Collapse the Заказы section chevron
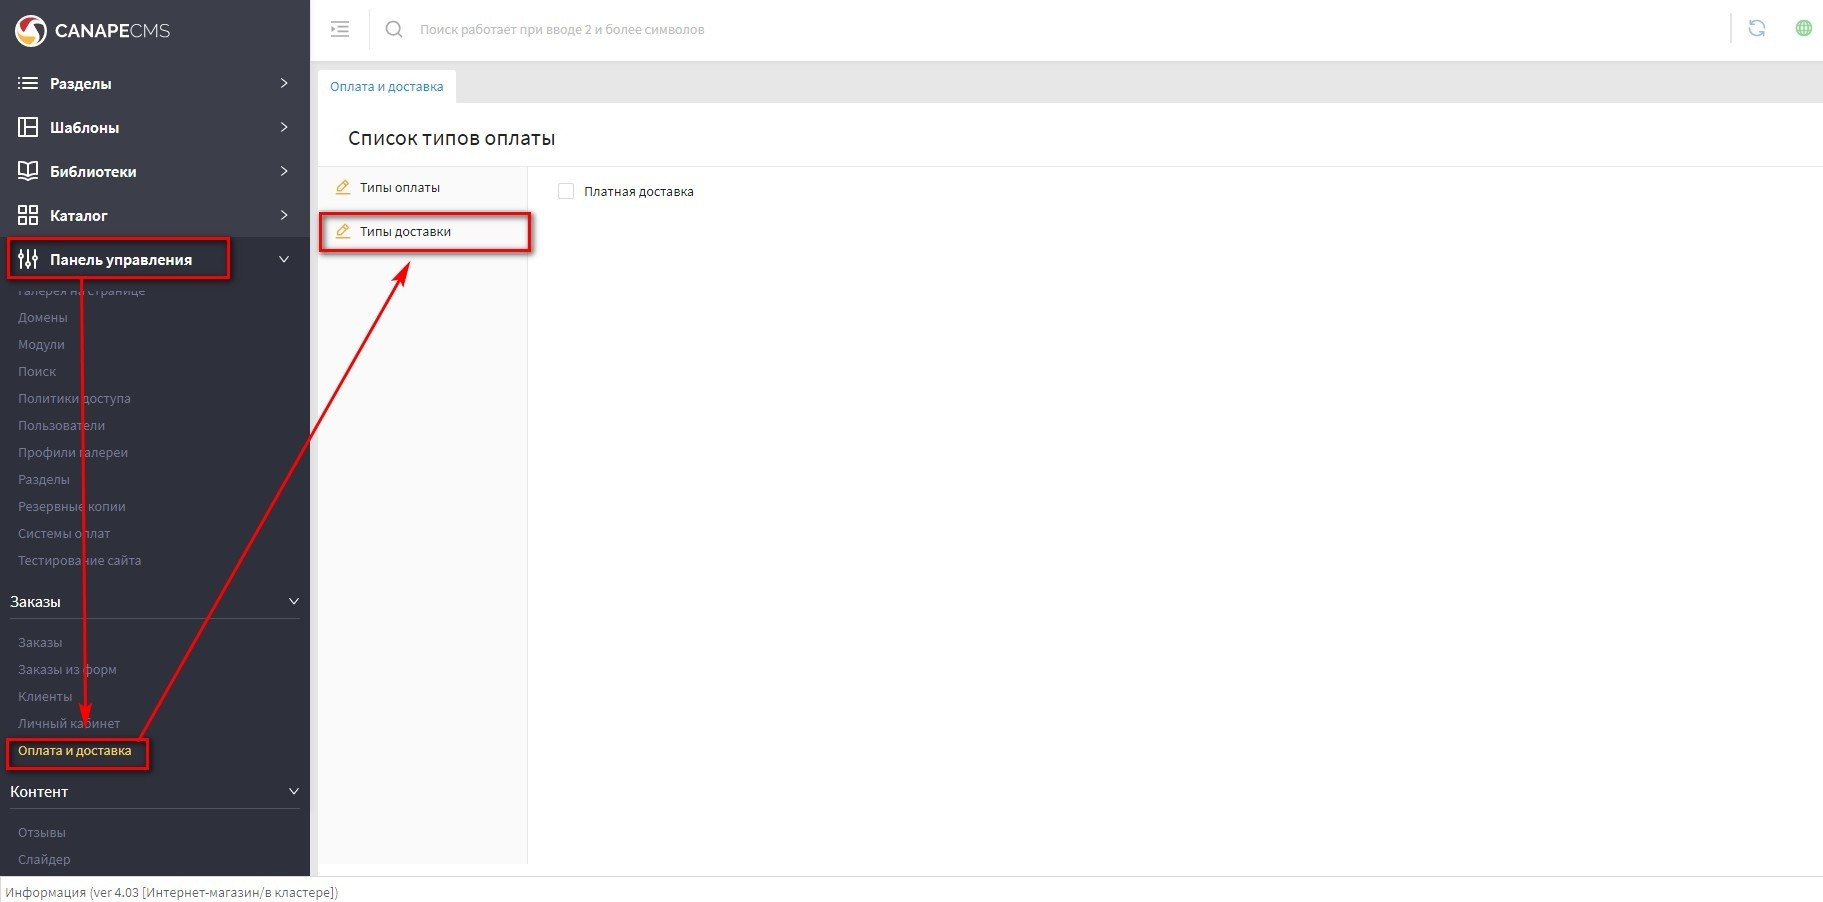Screen dimensions: 1823x902 tap(294, 601)
